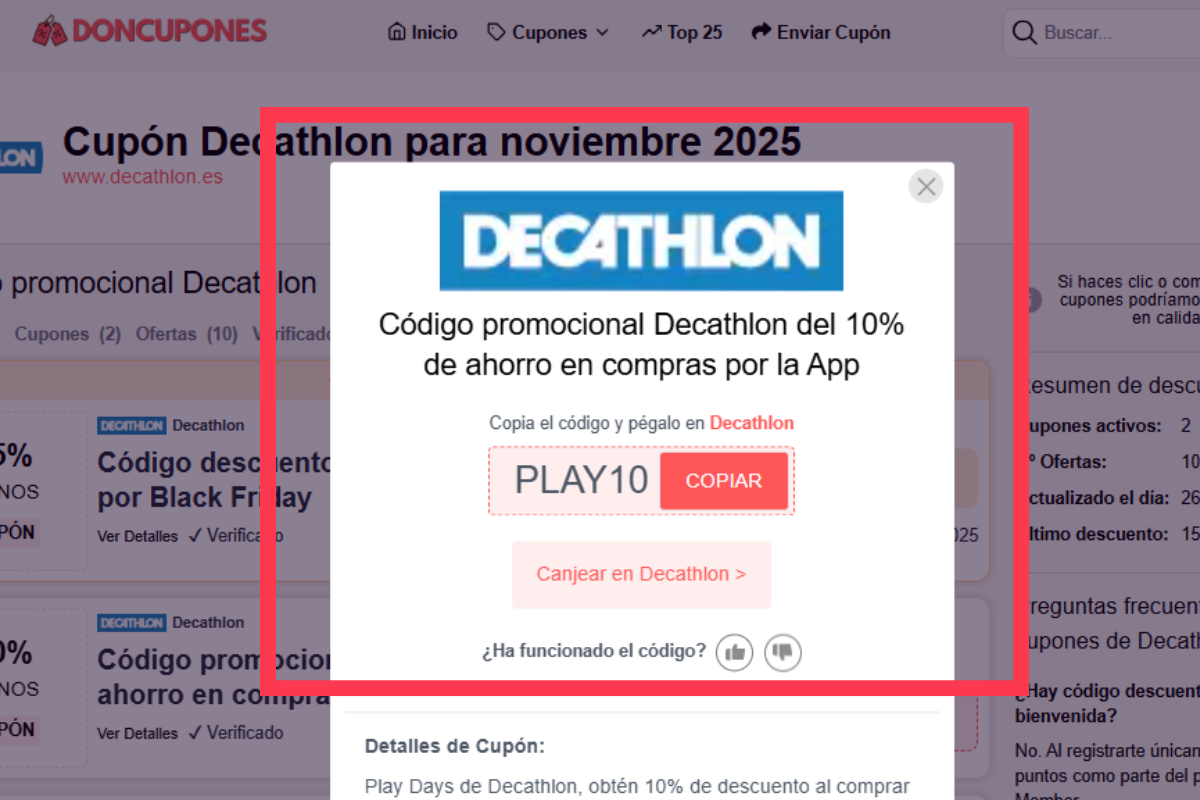1200x800 pixels.
Task: Click the PLAY10 coupon code text
Action: [582, 481]
